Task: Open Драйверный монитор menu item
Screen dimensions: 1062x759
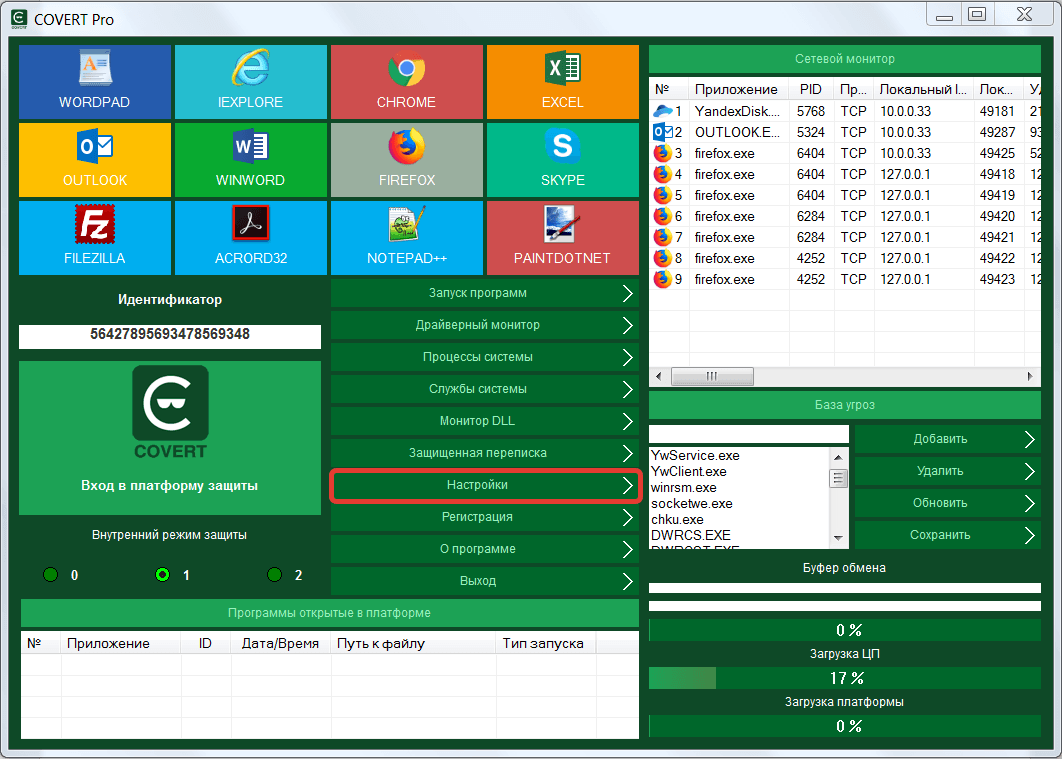Action: 485,325
